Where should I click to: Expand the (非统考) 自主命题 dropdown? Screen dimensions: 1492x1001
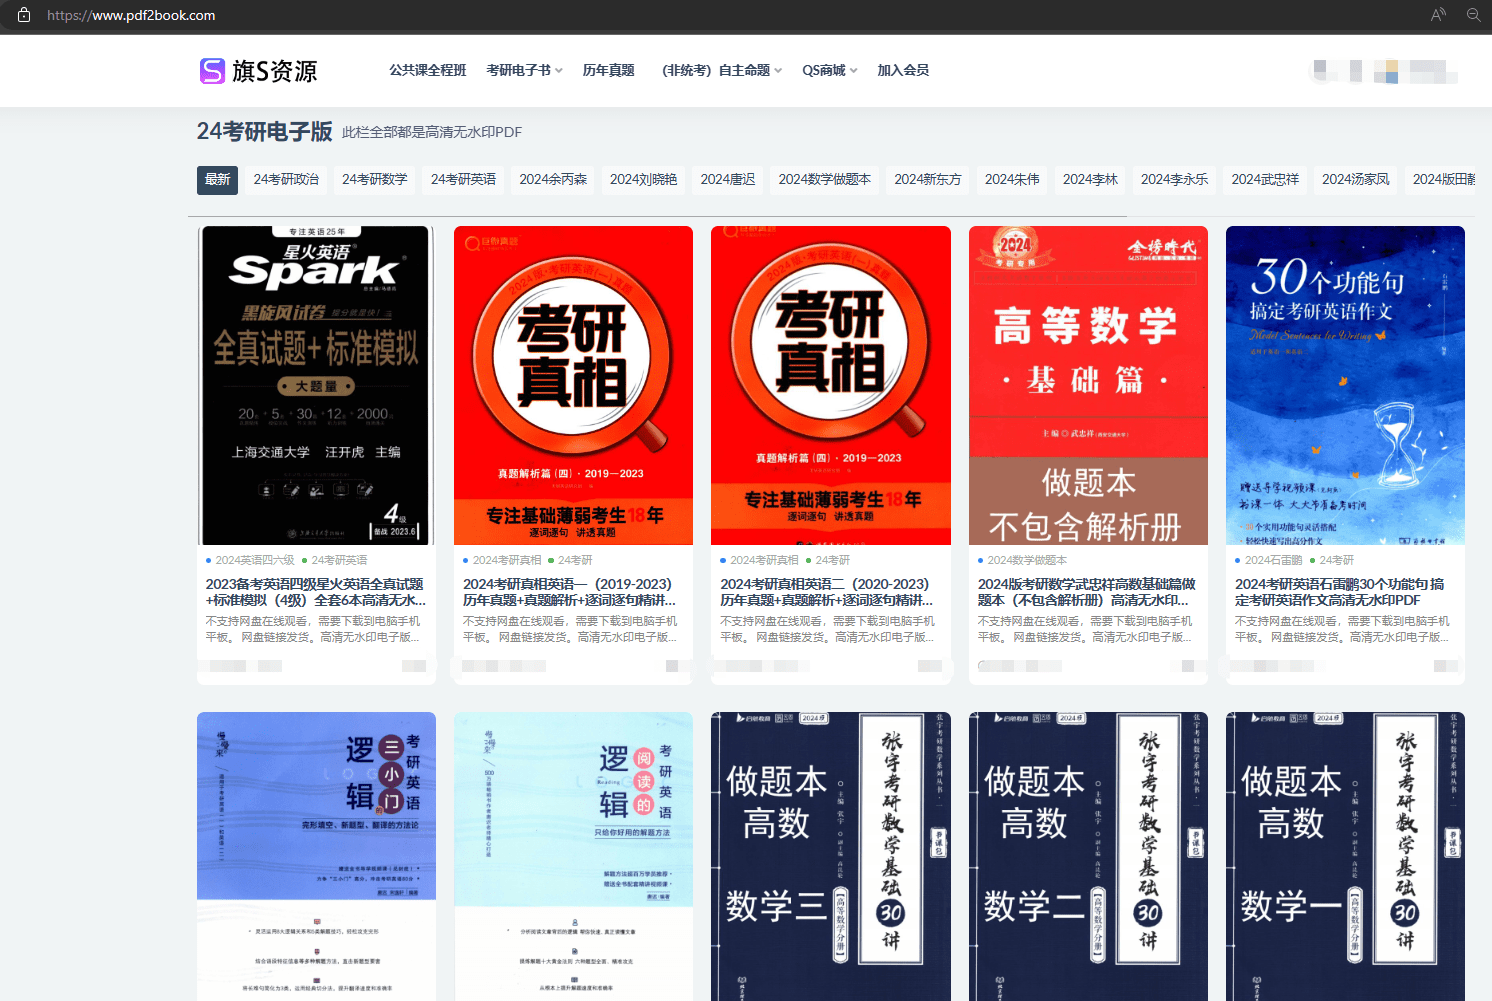(x=722, y=70)
